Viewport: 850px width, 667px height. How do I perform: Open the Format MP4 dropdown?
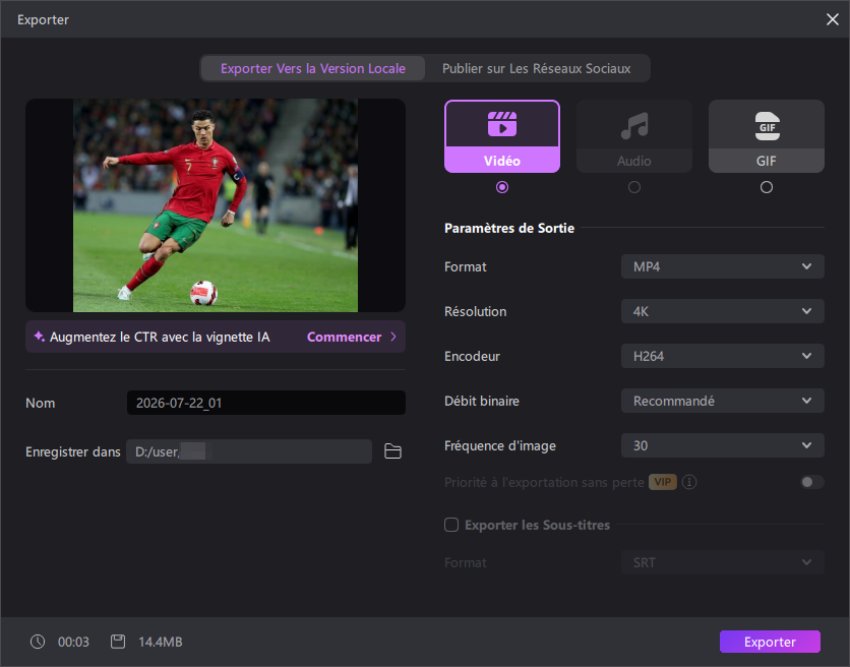[723, 266]
